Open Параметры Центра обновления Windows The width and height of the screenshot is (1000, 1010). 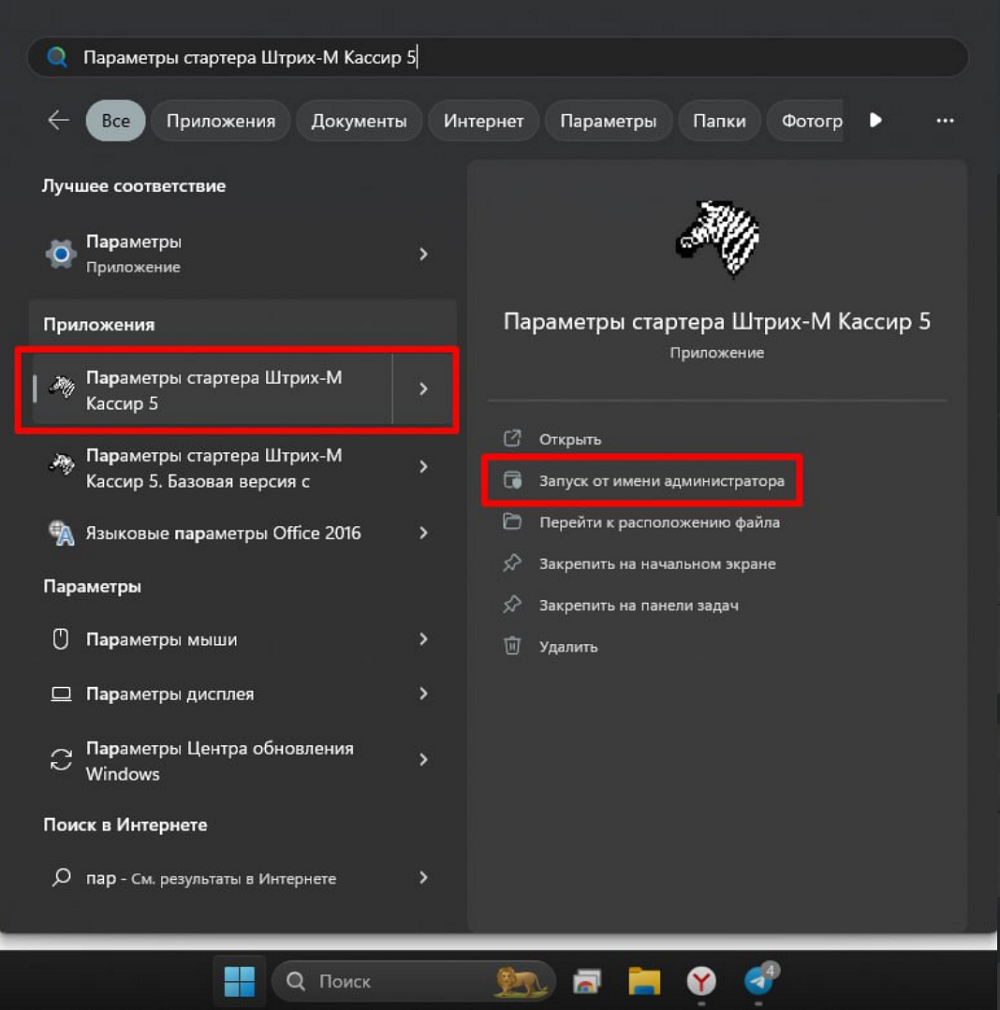(242, 760)
